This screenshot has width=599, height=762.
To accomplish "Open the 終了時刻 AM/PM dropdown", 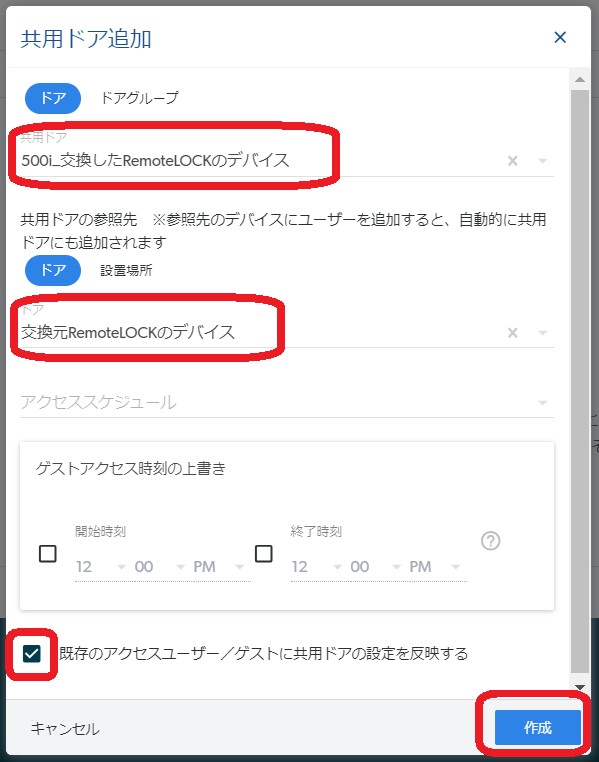I will pos(435,567).
